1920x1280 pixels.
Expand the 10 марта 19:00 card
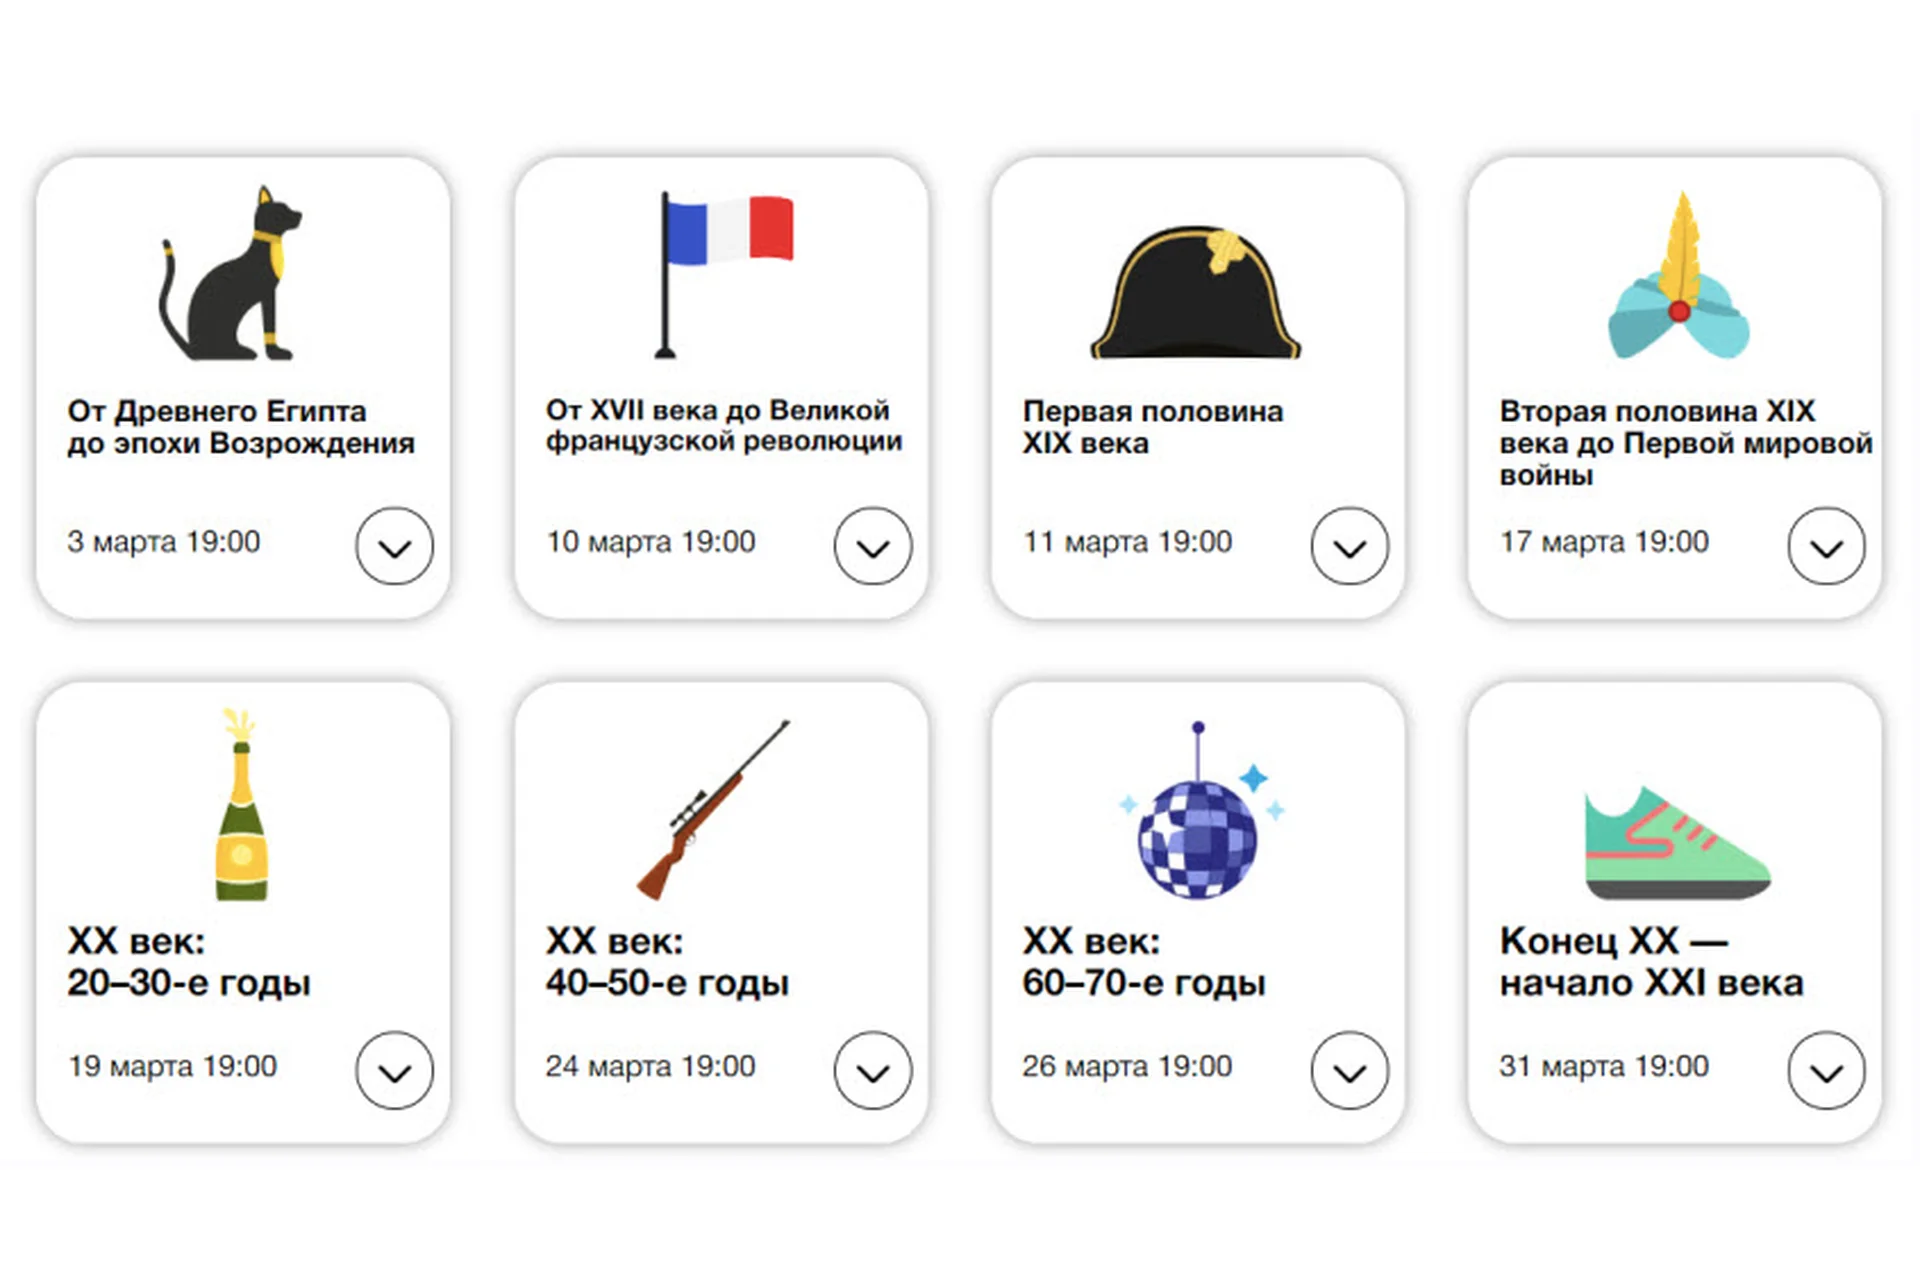873,546
